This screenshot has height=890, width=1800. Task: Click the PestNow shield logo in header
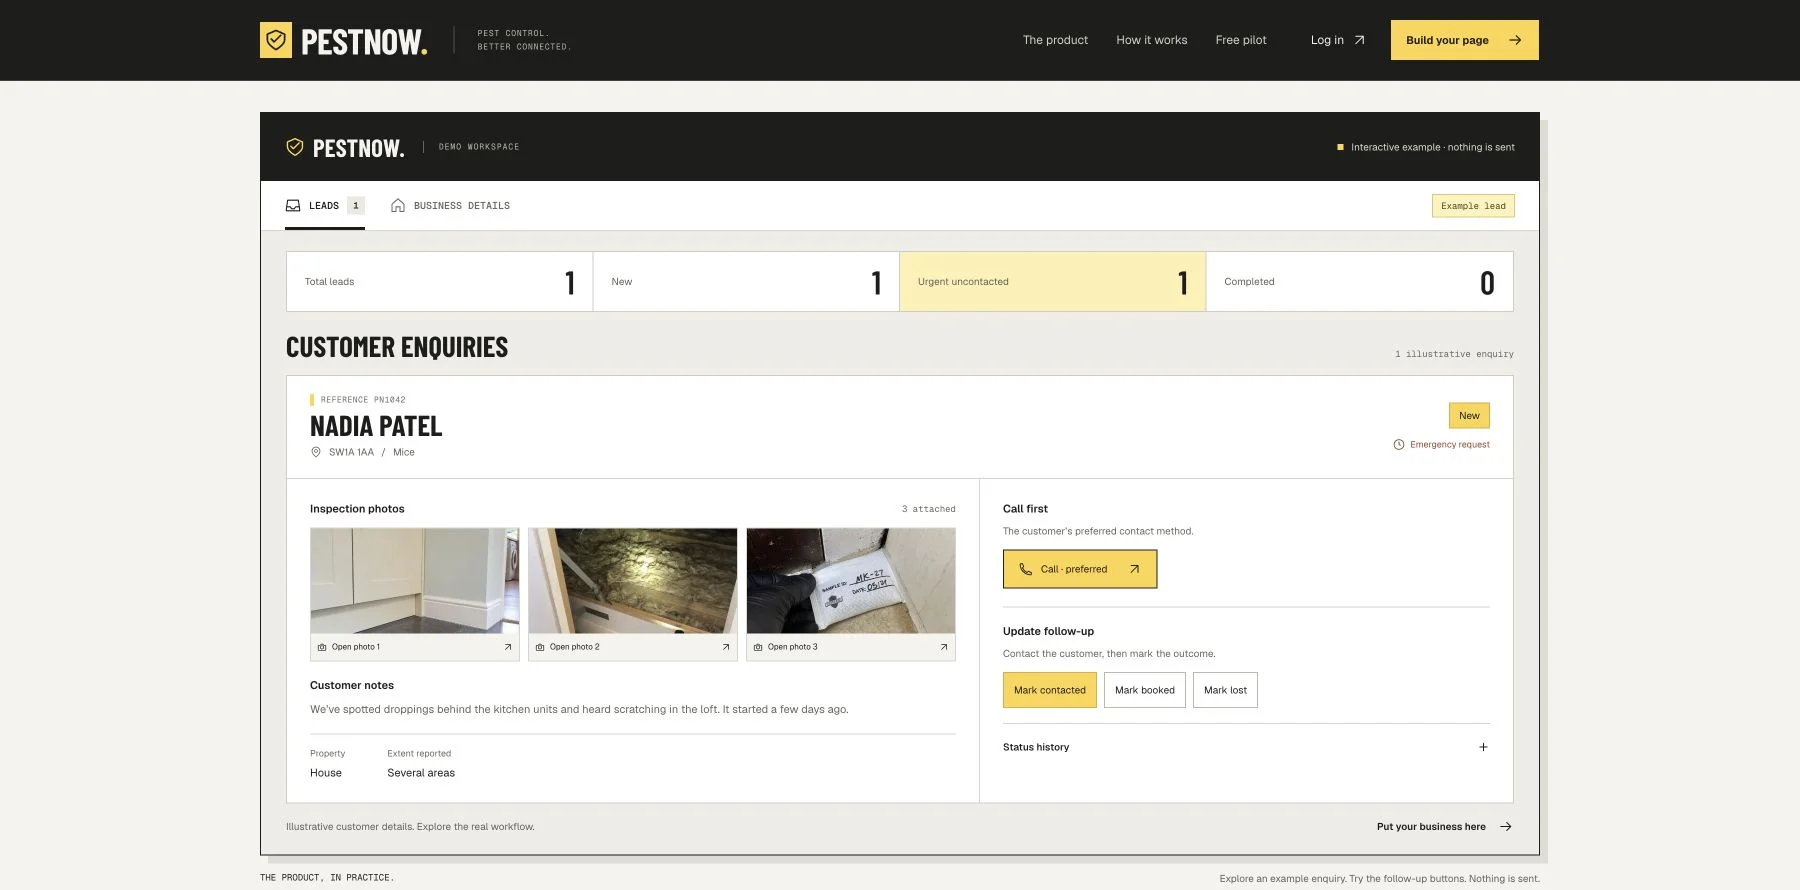(x=276, y=40)
